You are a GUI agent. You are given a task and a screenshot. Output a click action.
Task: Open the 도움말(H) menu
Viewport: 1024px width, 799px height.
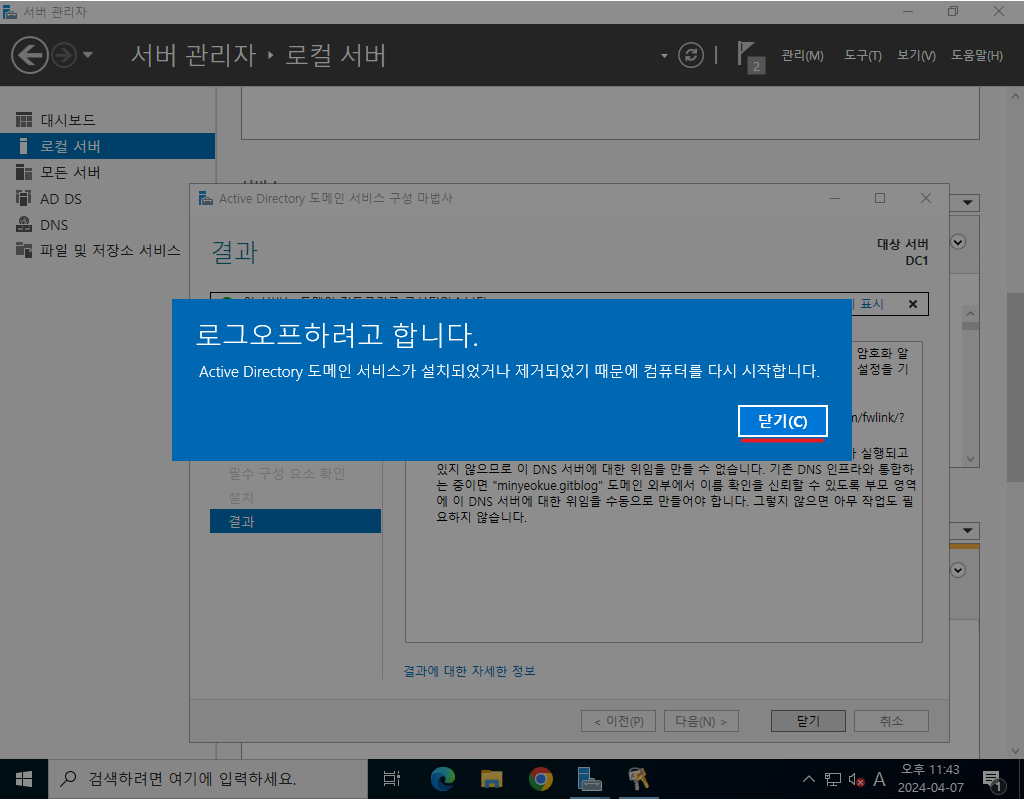pyautogui.click(x=976, y=56)
